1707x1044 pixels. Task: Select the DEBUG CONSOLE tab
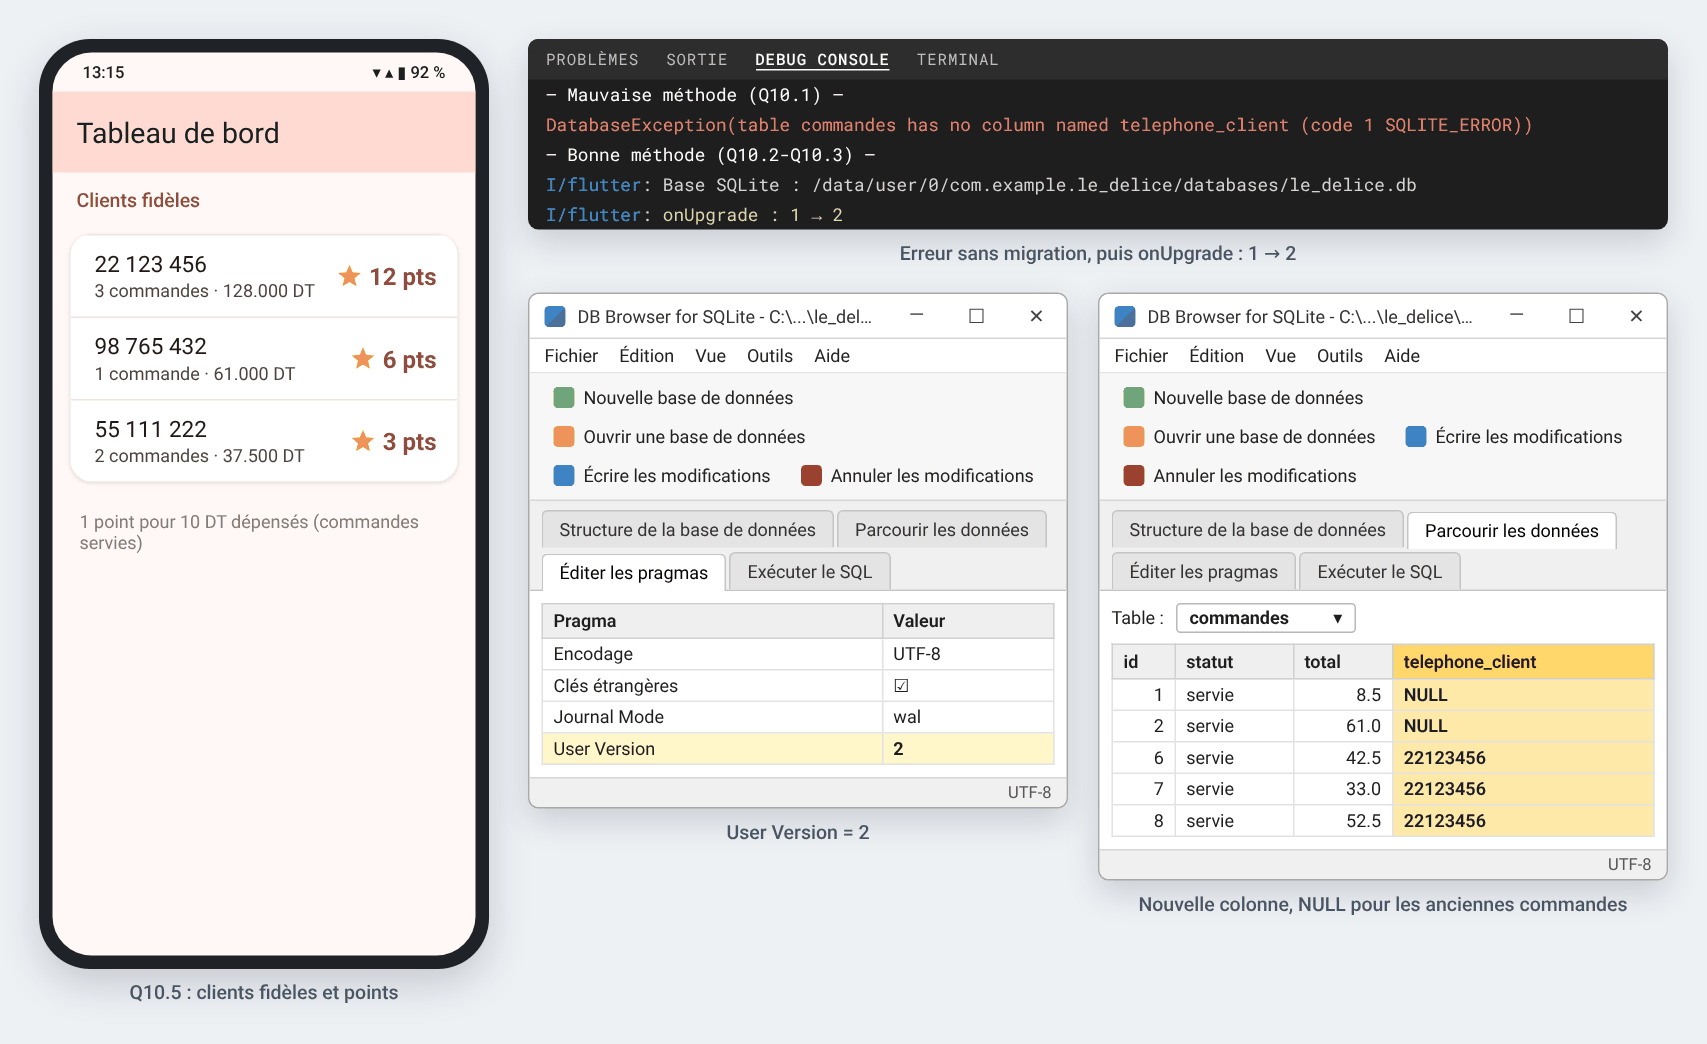[822, 60]
